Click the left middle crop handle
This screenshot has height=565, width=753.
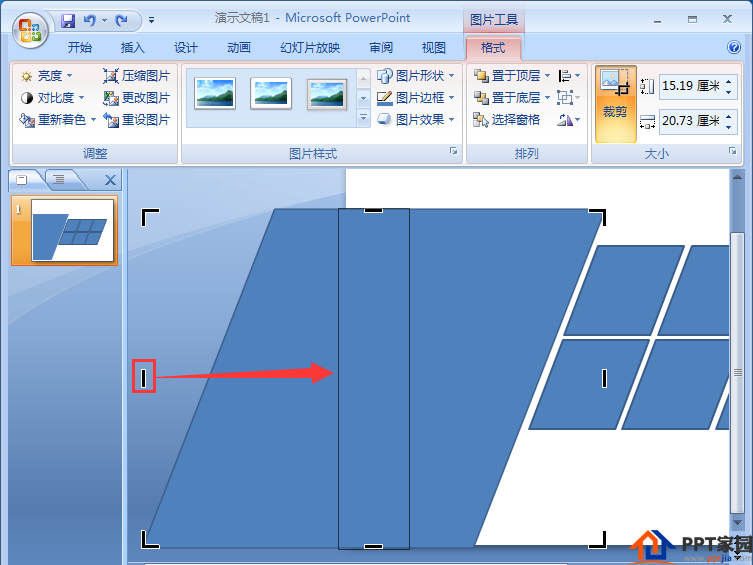point(144,377)
